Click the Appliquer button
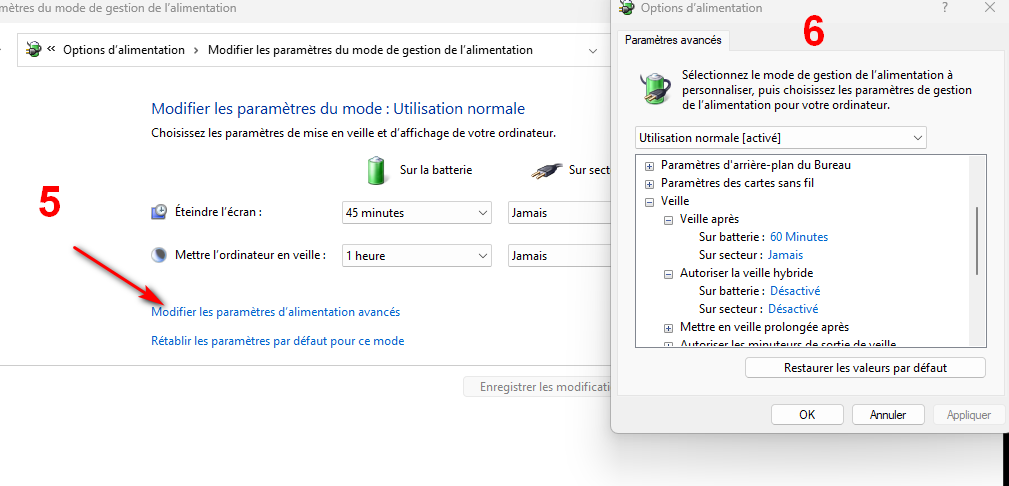Image resolution: width=1009 pixels, height=486 pixels. click(x=968, y=415)
